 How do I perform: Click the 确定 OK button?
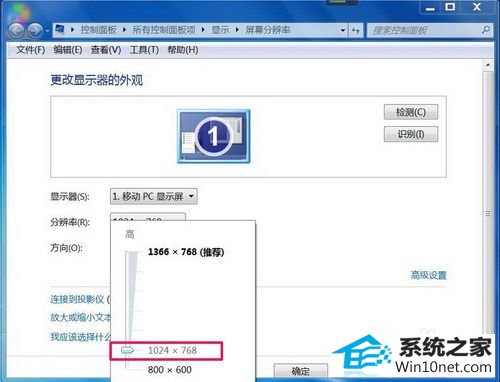(301, 371)
